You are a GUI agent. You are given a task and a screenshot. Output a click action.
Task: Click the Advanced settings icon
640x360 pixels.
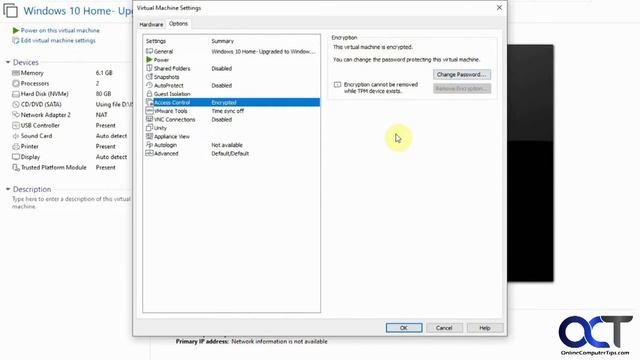click(x=149, y=153)
